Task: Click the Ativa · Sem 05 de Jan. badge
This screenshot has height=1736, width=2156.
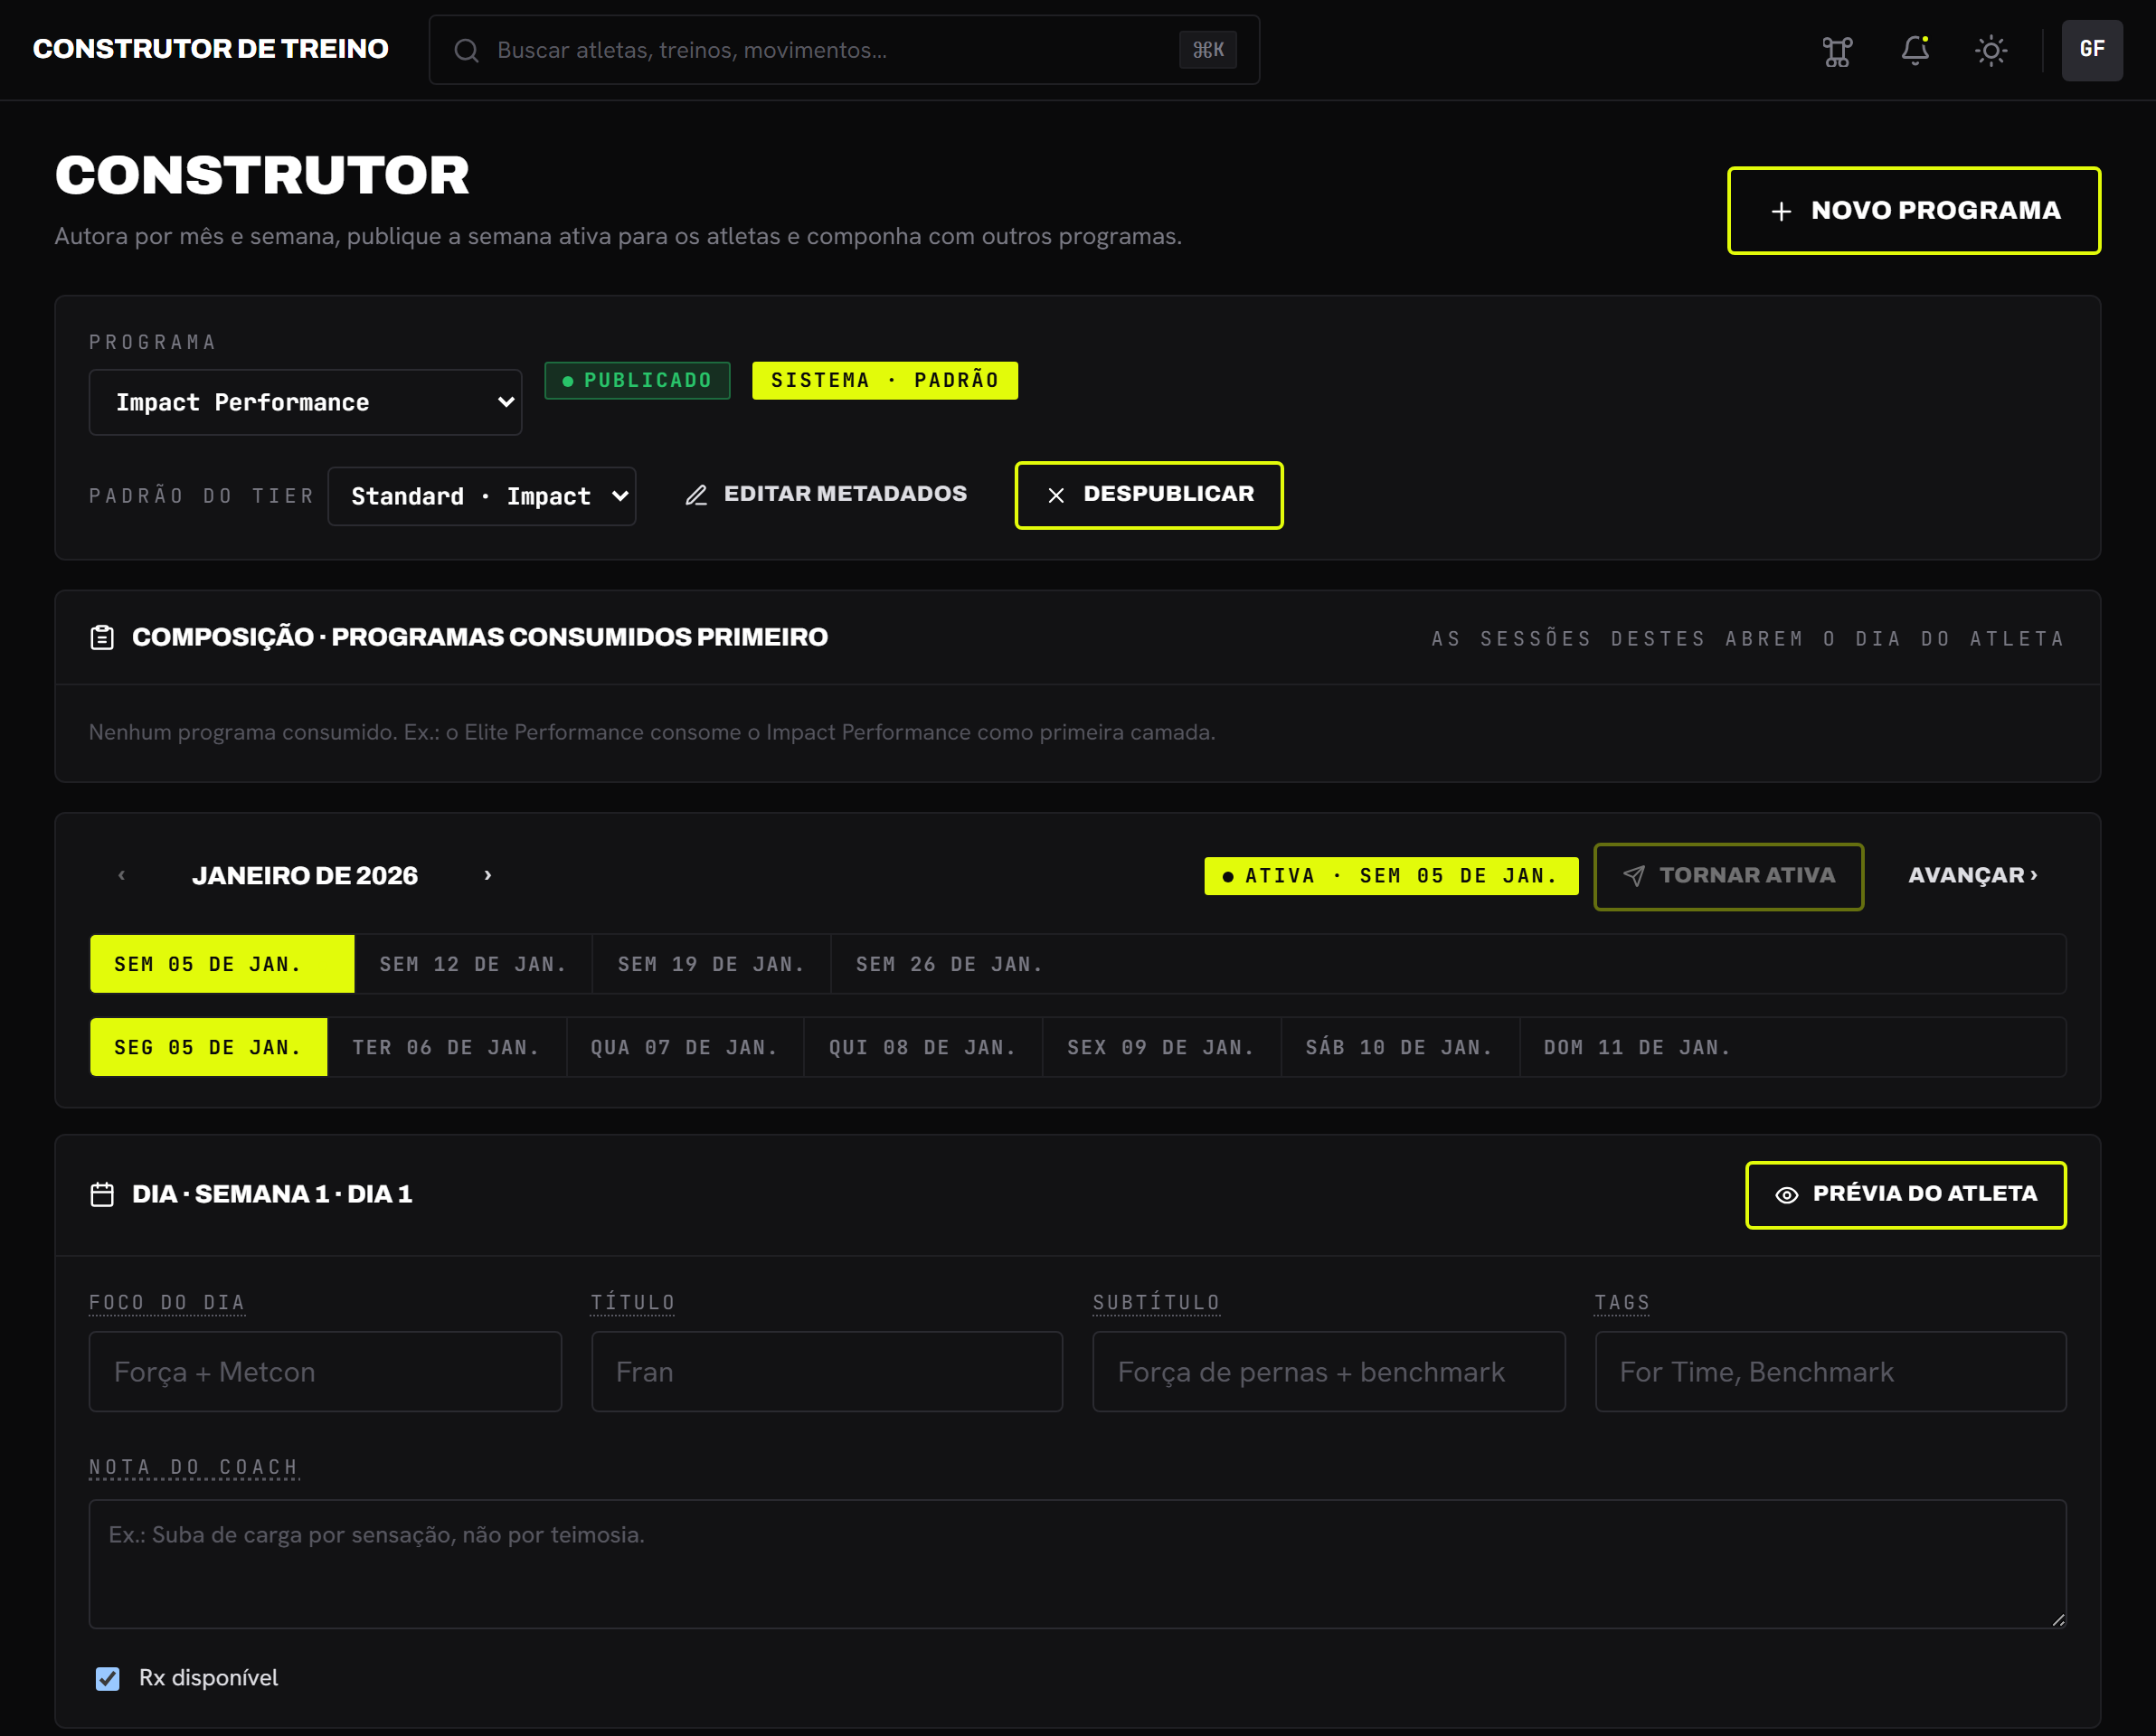Action: pos(1391,876)
